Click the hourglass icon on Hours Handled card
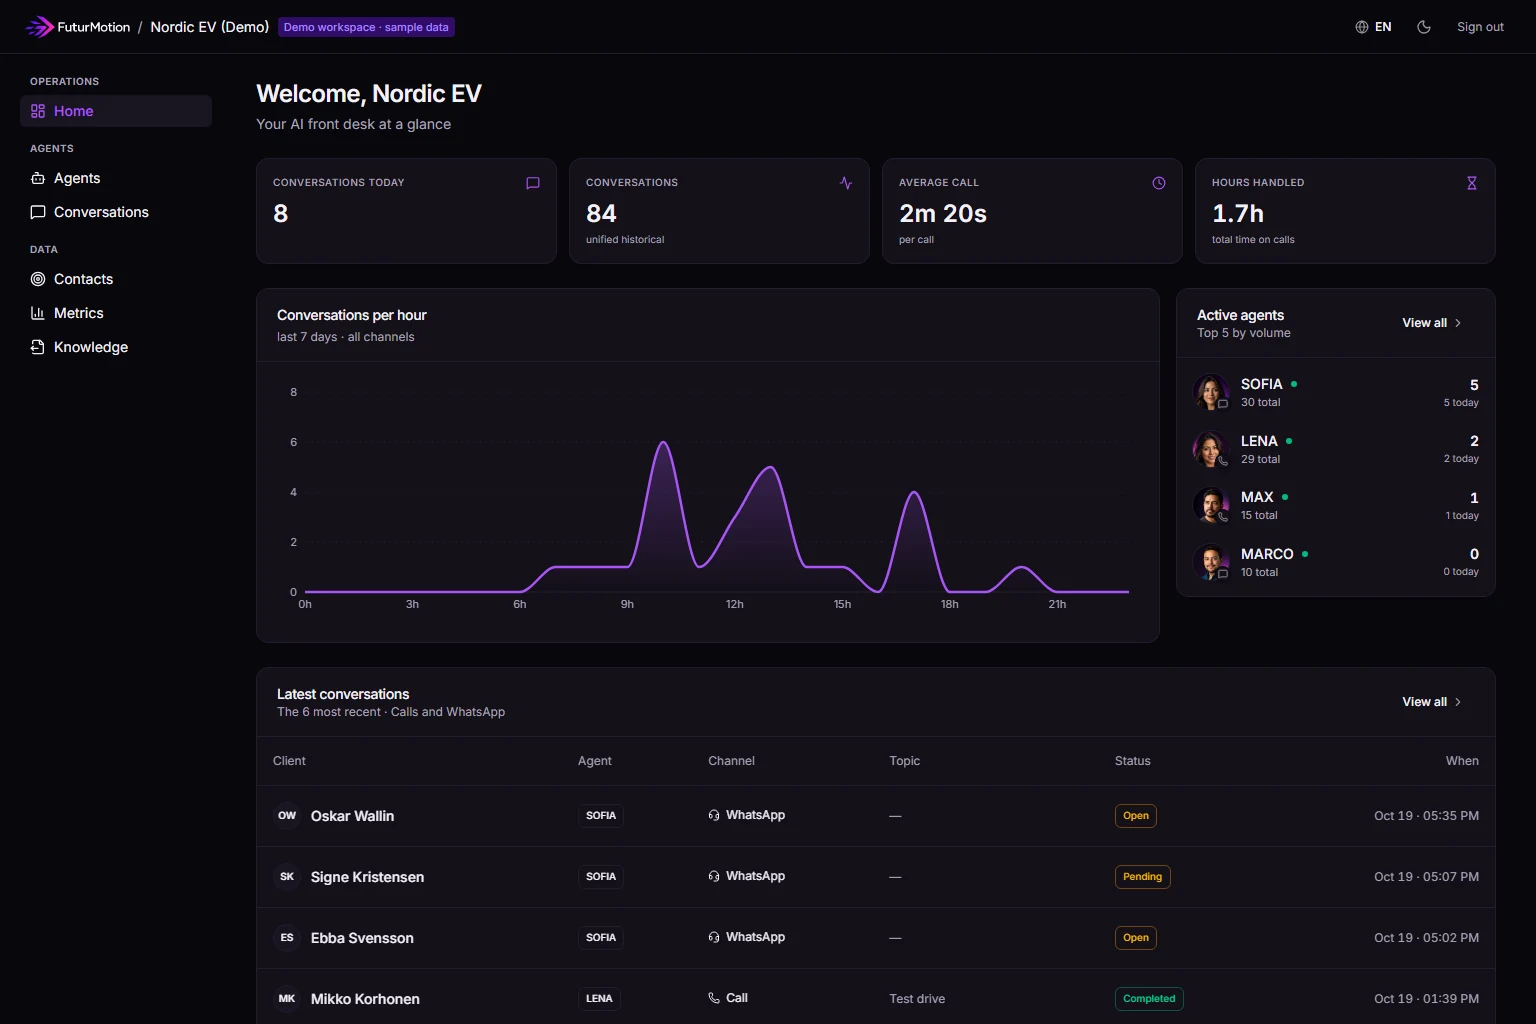 1472,183
